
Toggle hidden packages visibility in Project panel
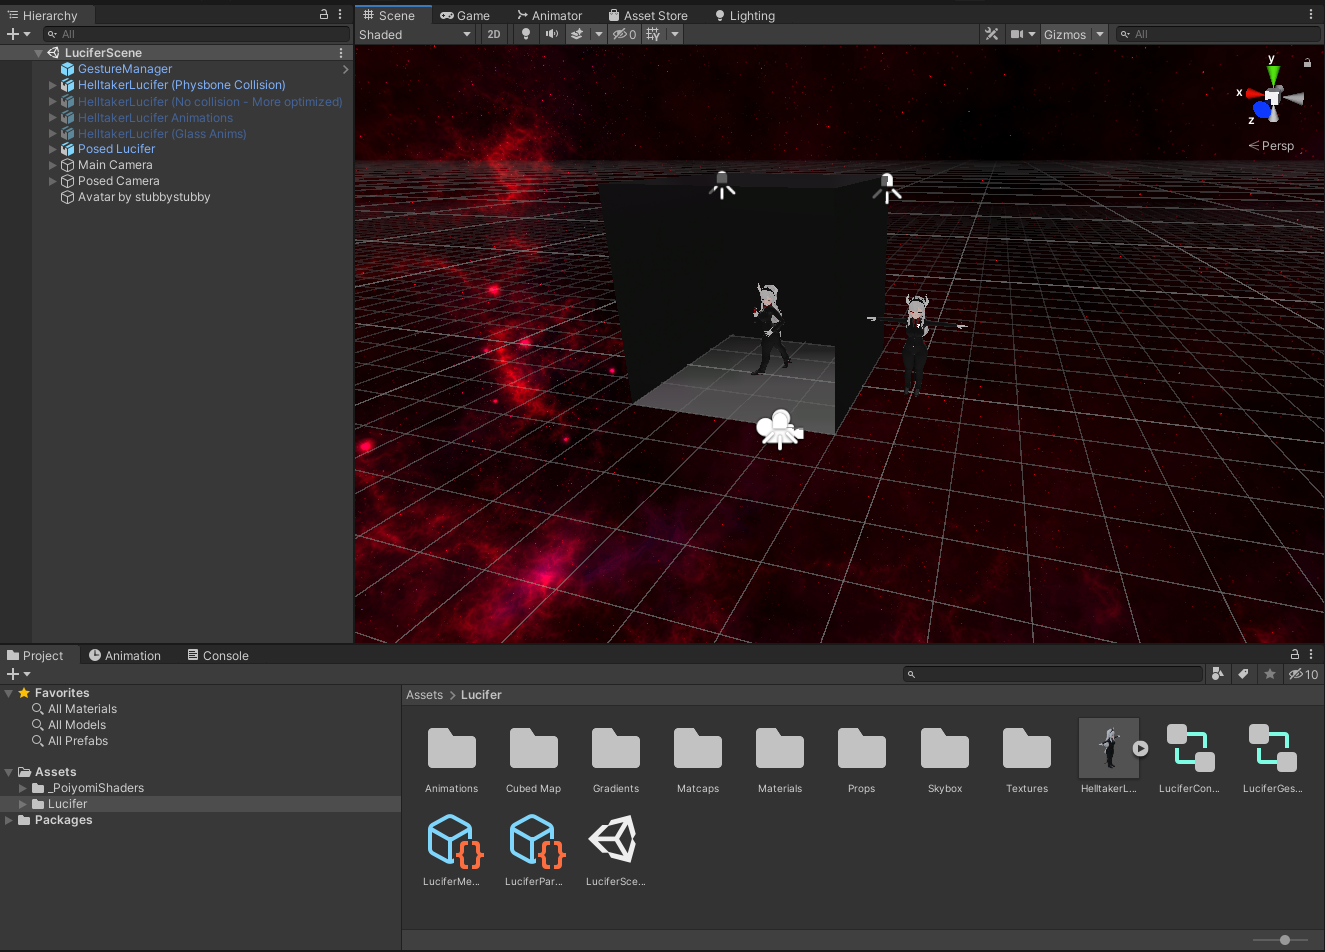pyautogui.click(x=1303, y=674)
